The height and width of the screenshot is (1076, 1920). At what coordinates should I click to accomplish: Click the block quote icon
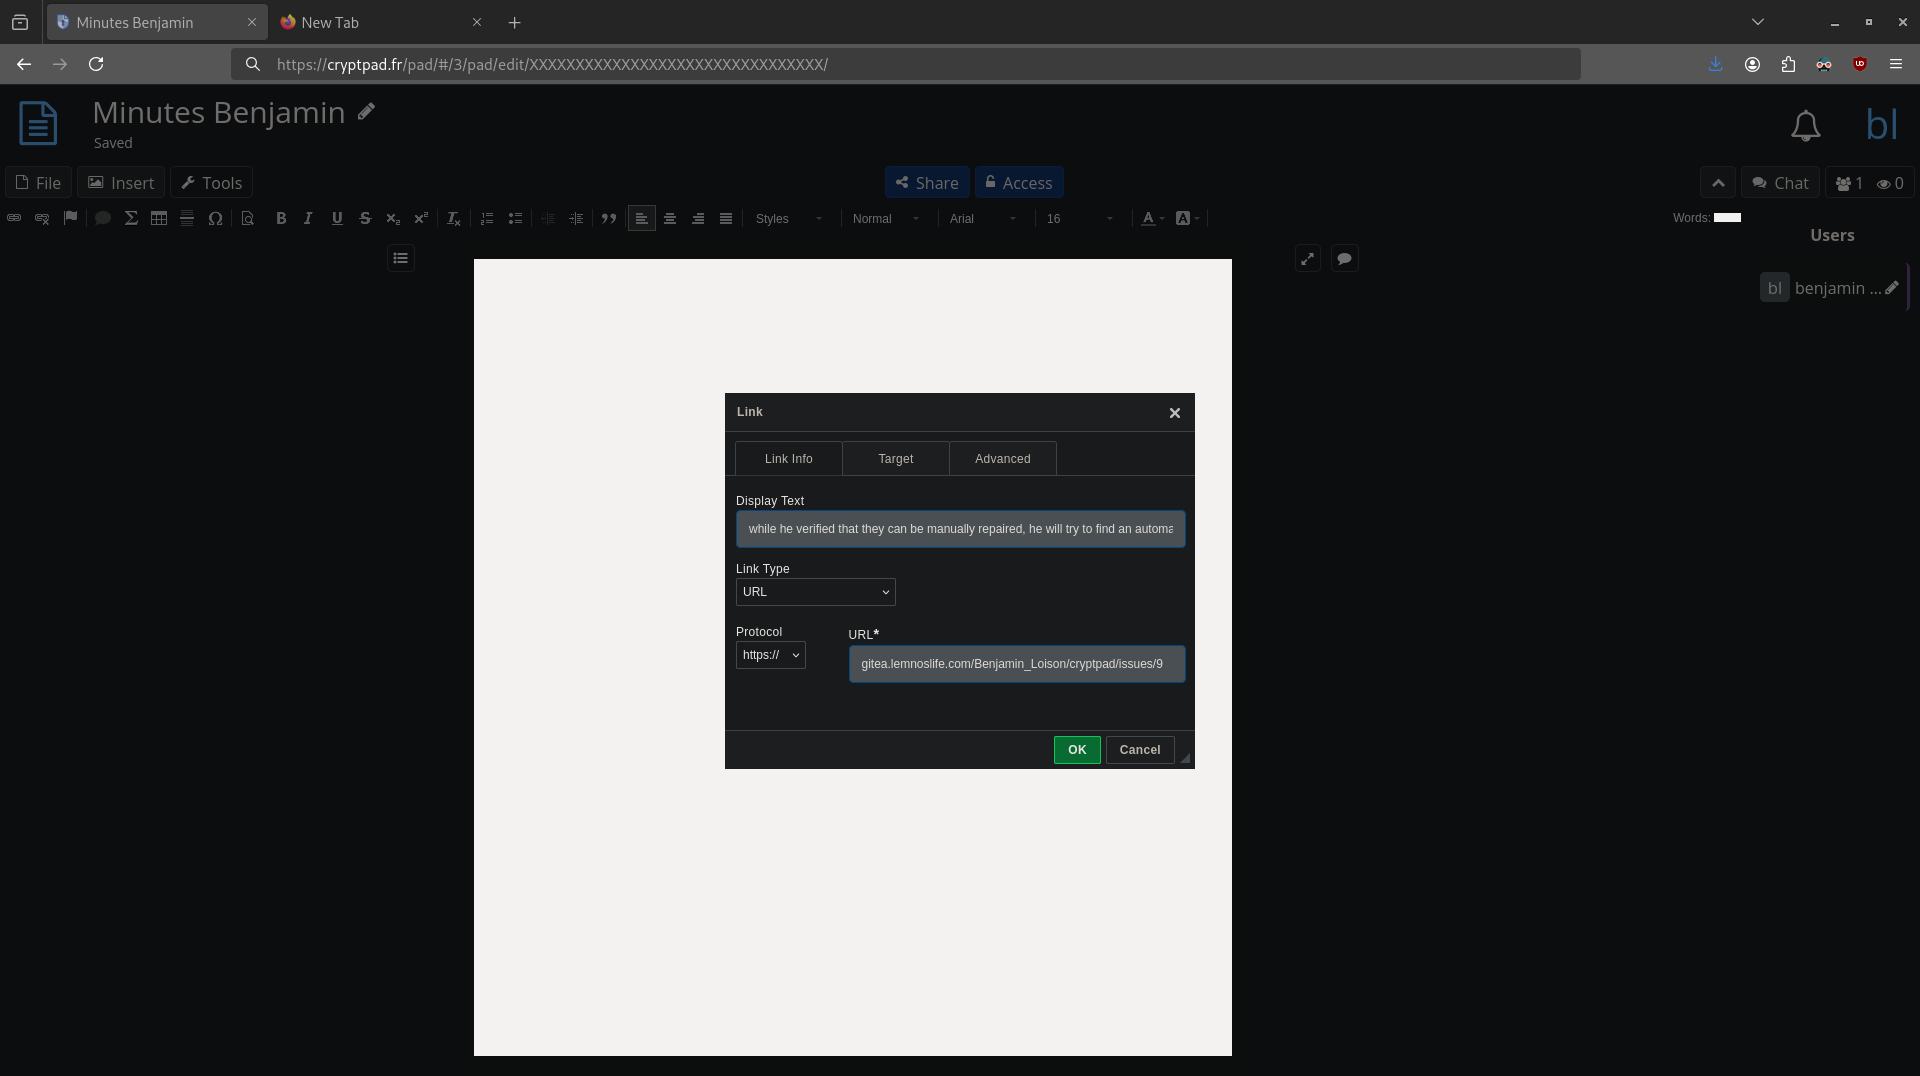coord(609,218)
